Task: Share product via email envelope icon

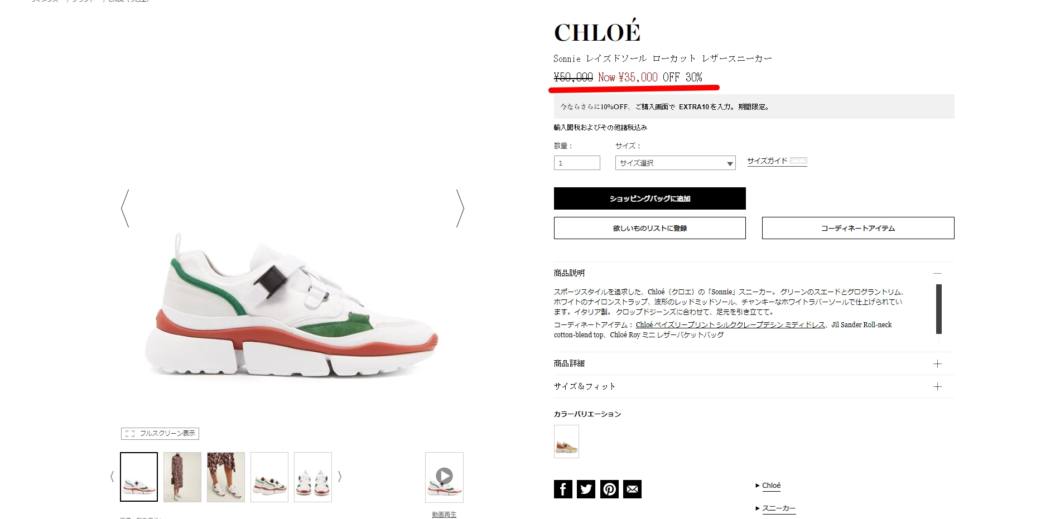Action: (x=632, y=489)
